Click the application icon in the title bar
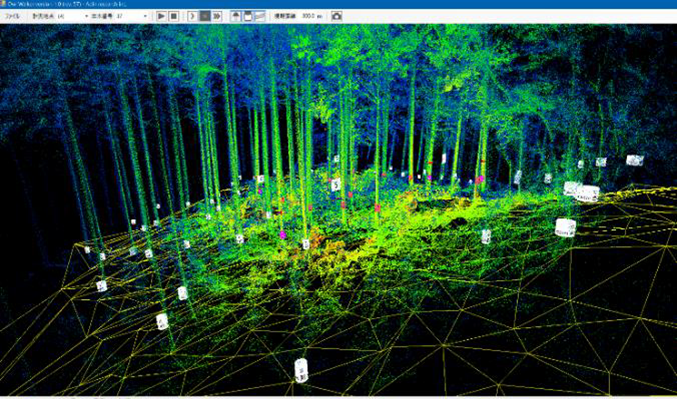This screenshot has width=677, height=399. 3,4
